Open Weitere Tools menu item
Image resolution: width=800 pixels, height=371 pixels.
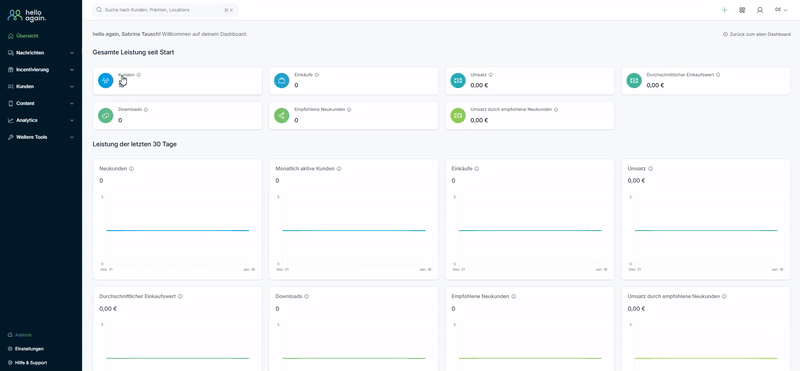click(x=31, y=137)
